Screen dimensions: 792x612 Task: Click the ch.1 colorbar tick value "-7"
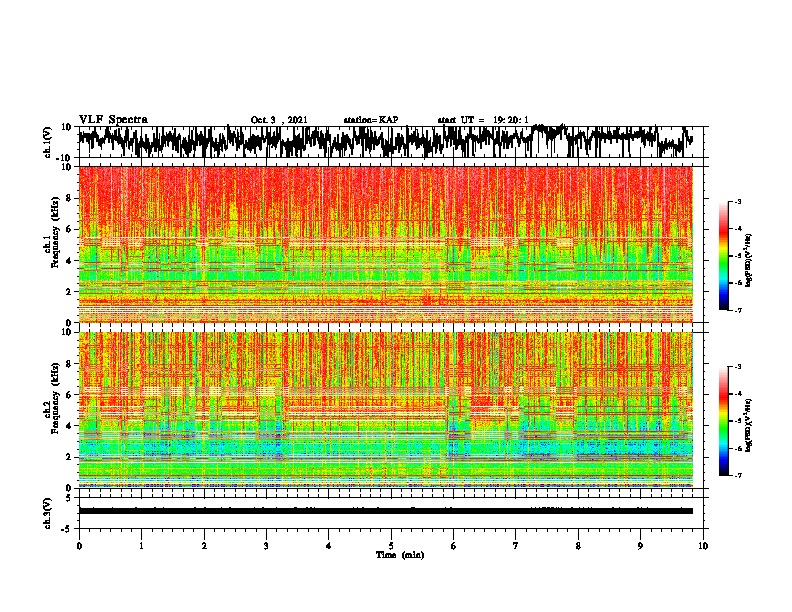pyautogui.click(x=737, y=310)
